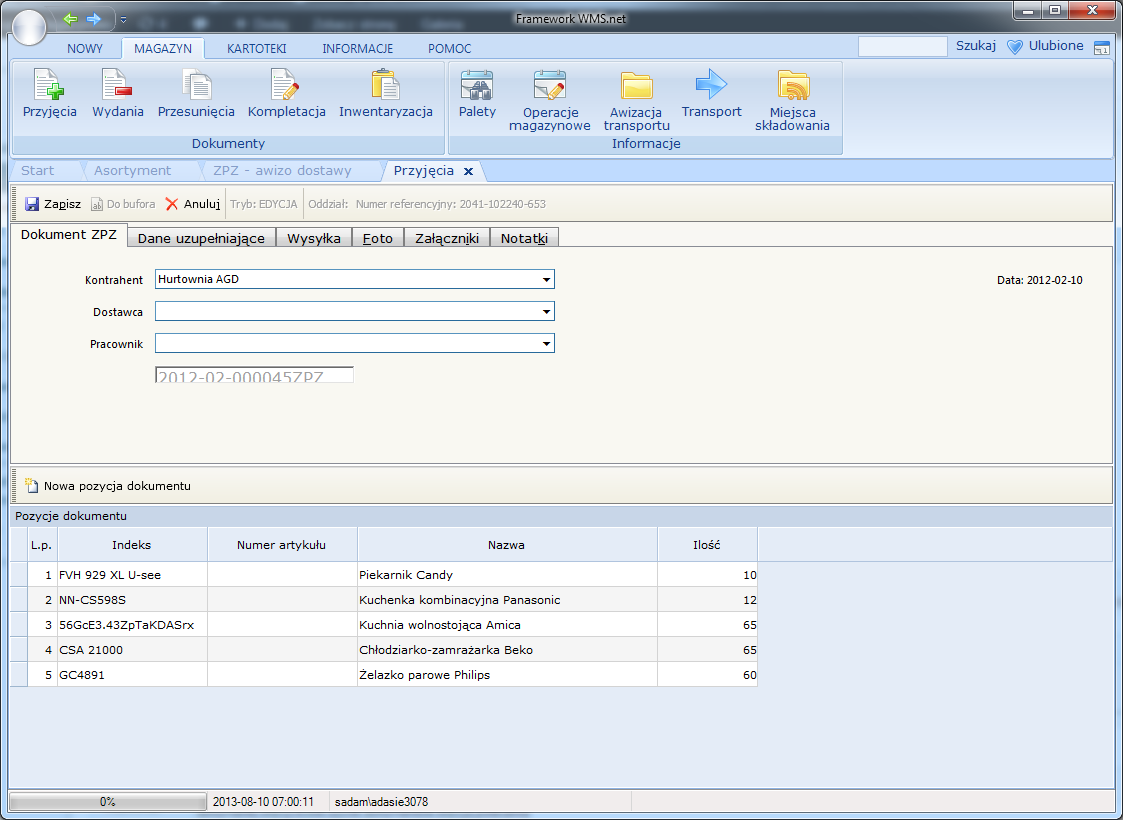Cancel editing with Anuluj

[x=192, y=204]
